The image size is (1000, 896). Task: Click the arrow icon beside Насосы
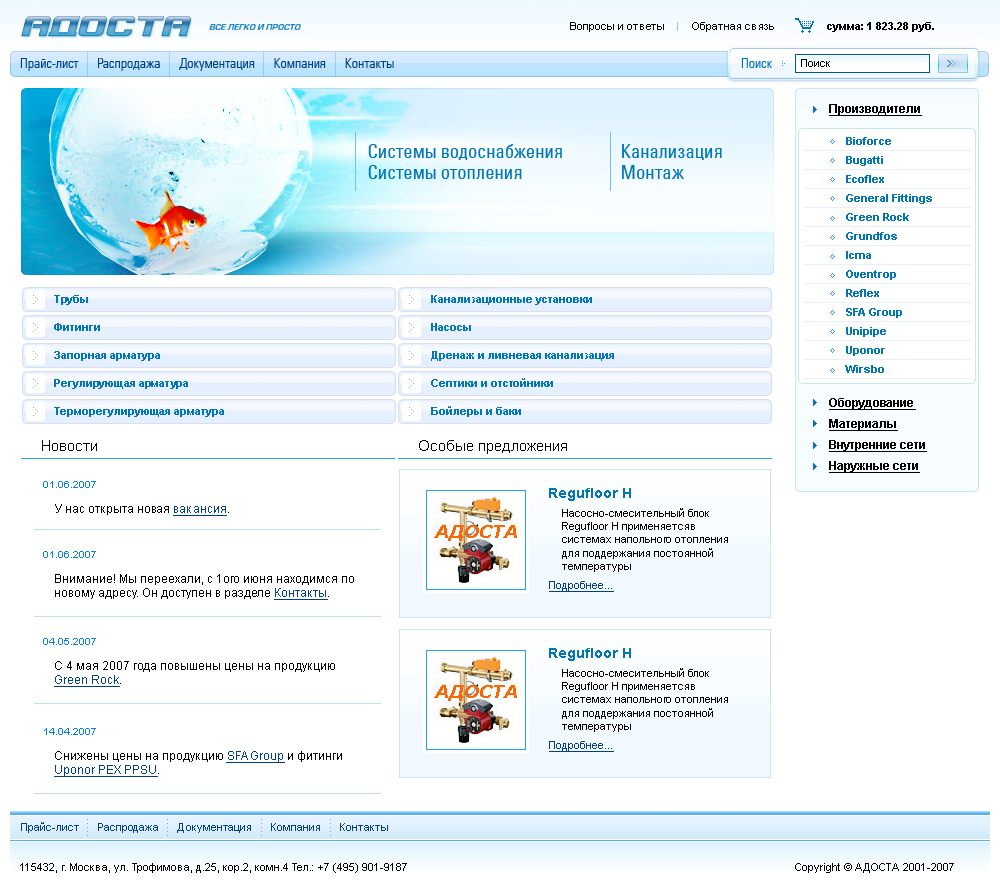click(410, 327)
